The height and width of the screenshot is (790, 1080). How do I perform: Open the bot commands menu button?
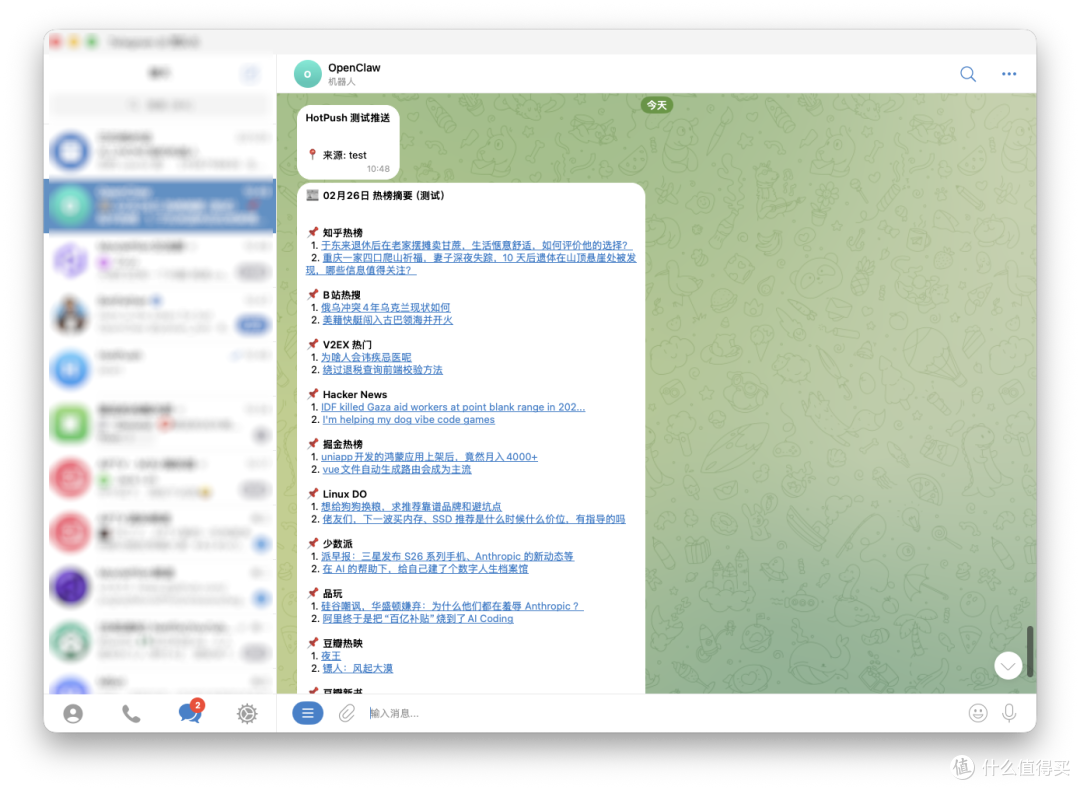coord(308,713)
